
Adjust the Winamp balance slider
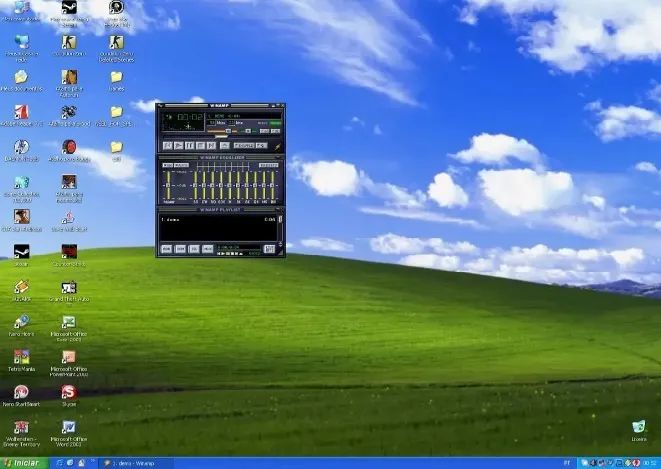pos(248,131)
